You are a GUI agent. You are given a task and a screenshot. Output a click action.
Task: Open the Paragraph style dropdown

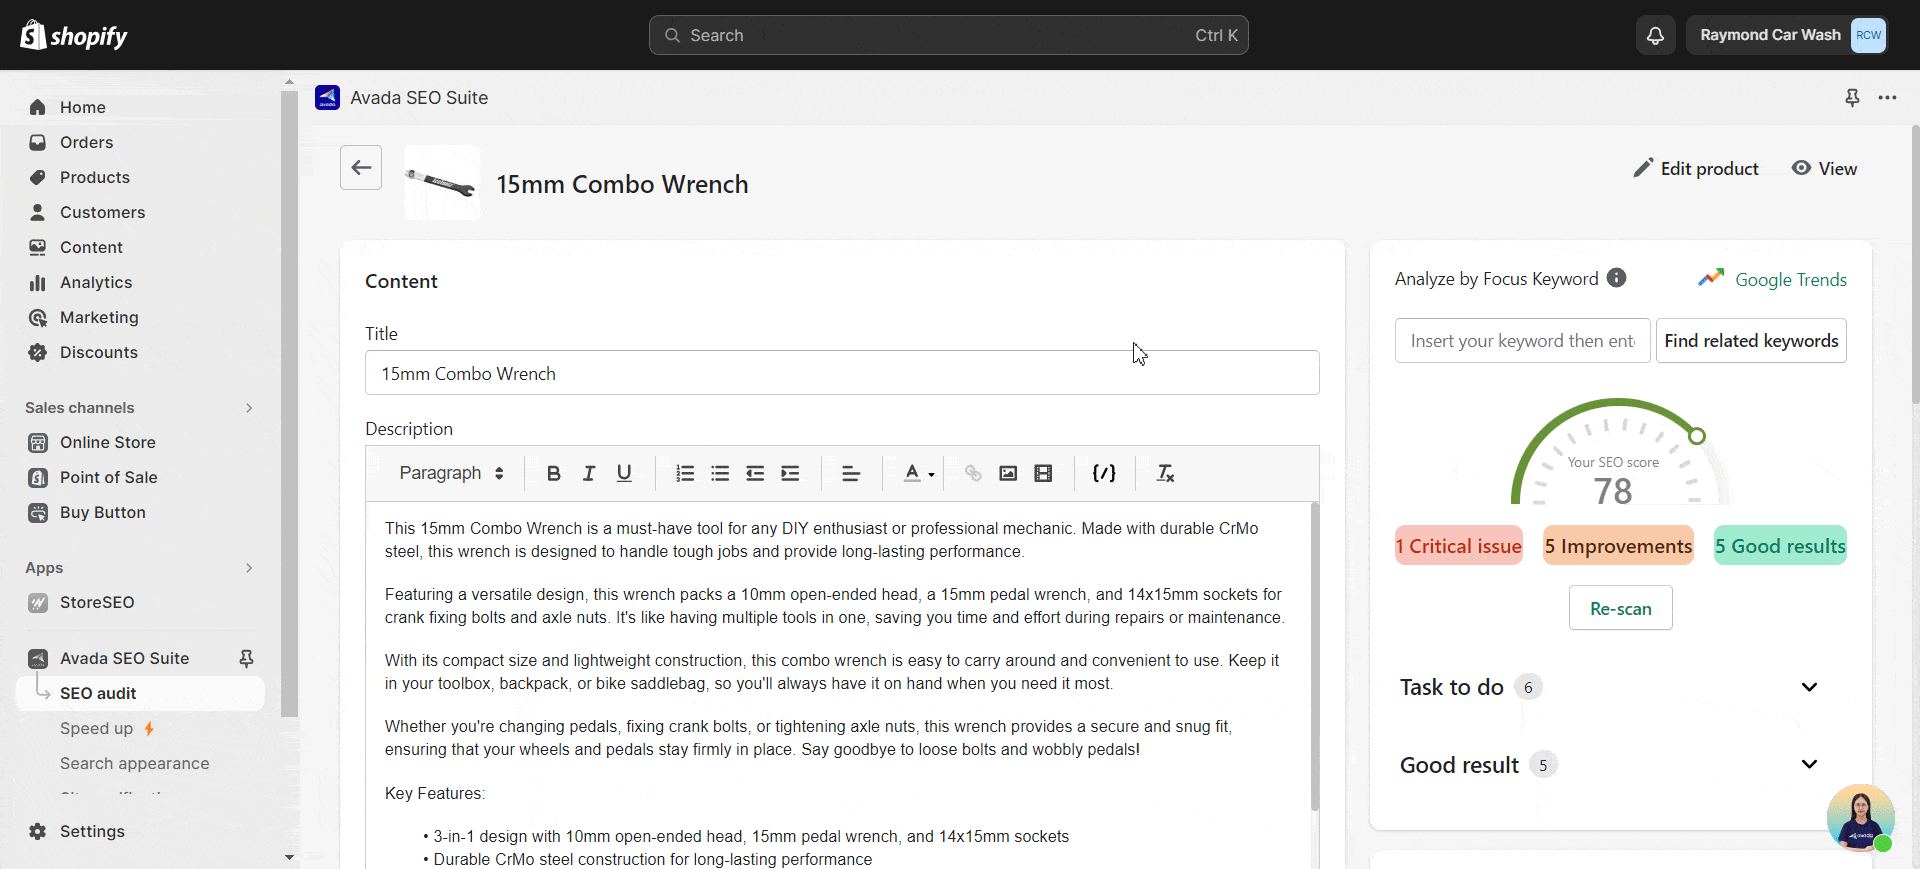pos(451,473)
